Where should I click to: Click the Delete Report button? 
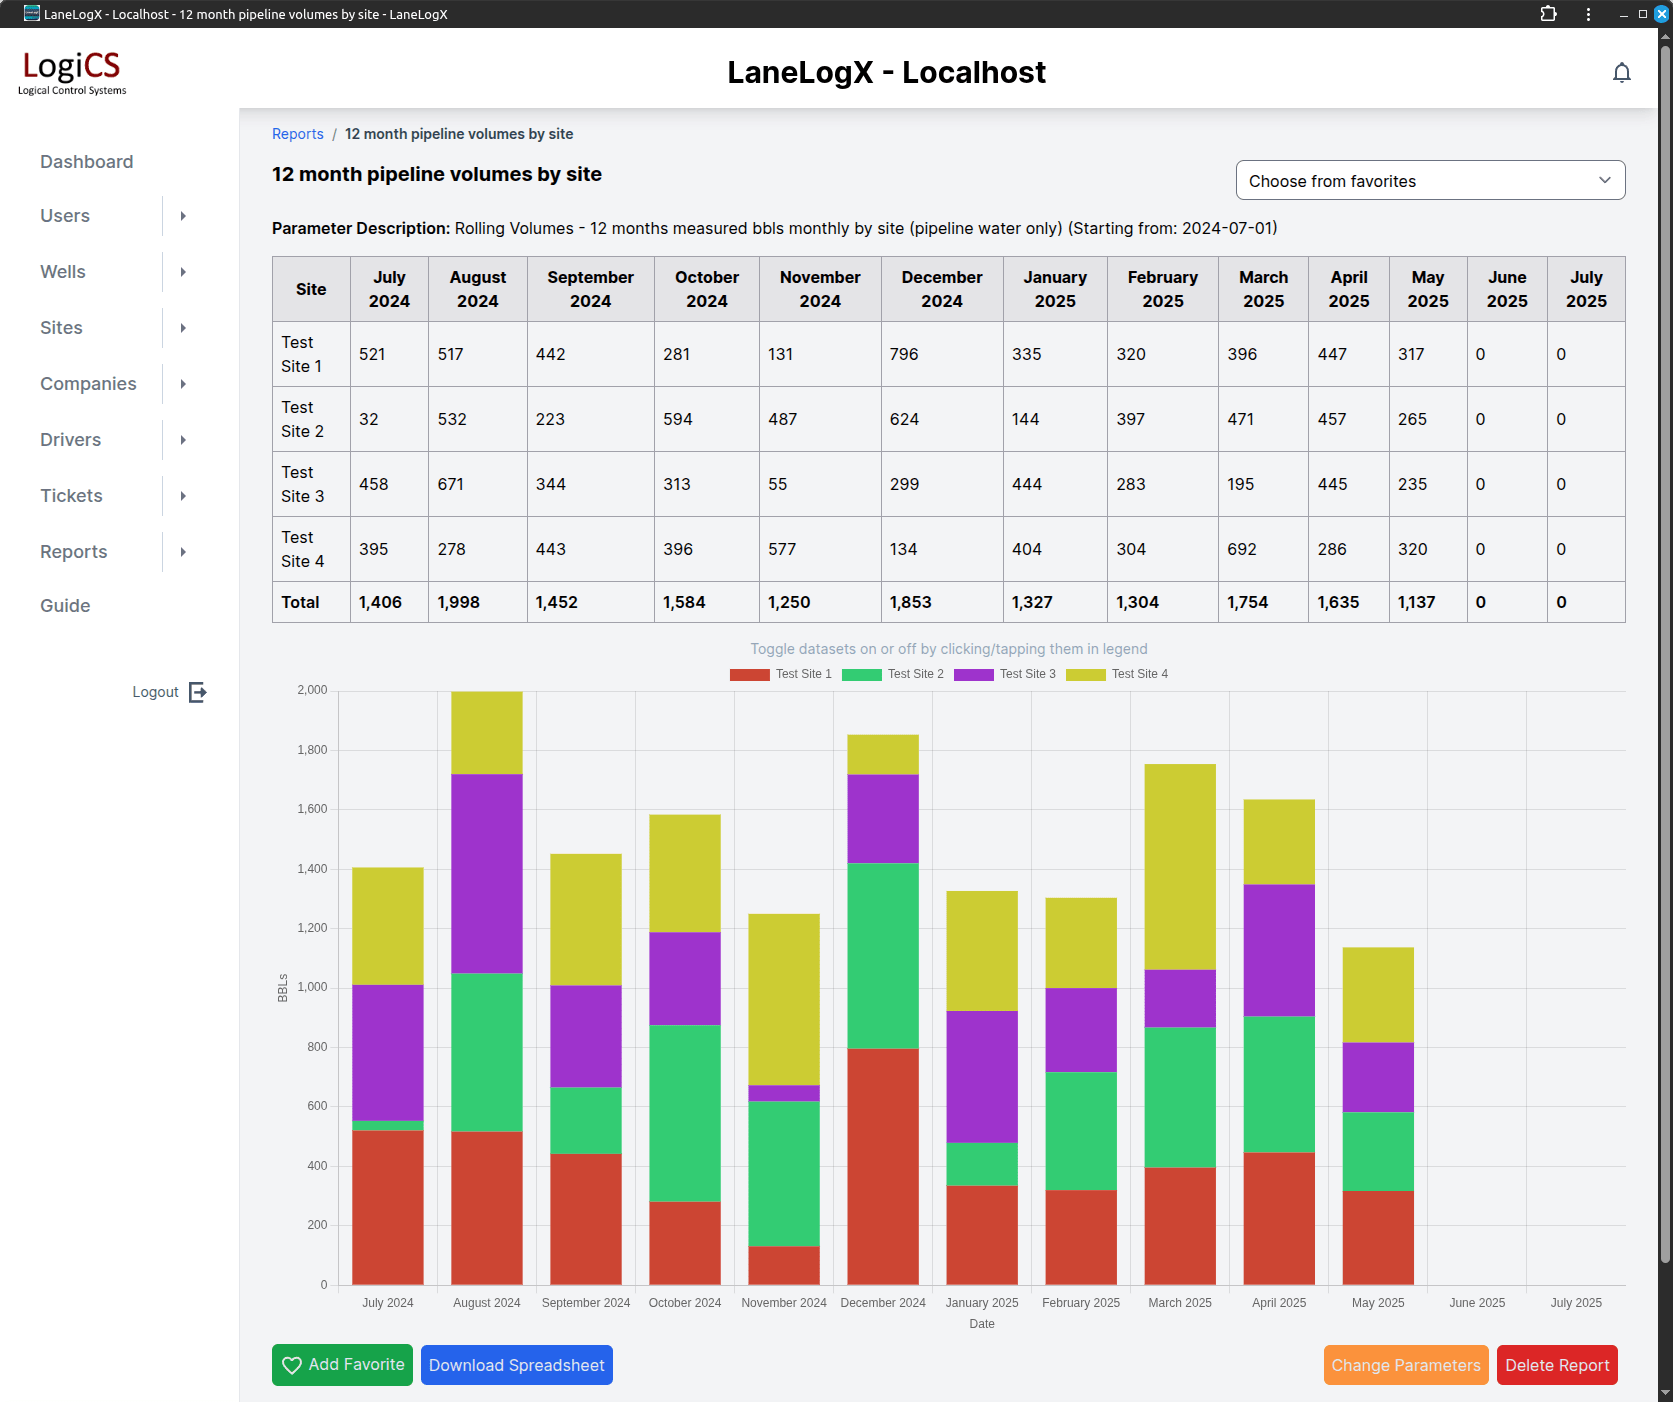1556,1365
